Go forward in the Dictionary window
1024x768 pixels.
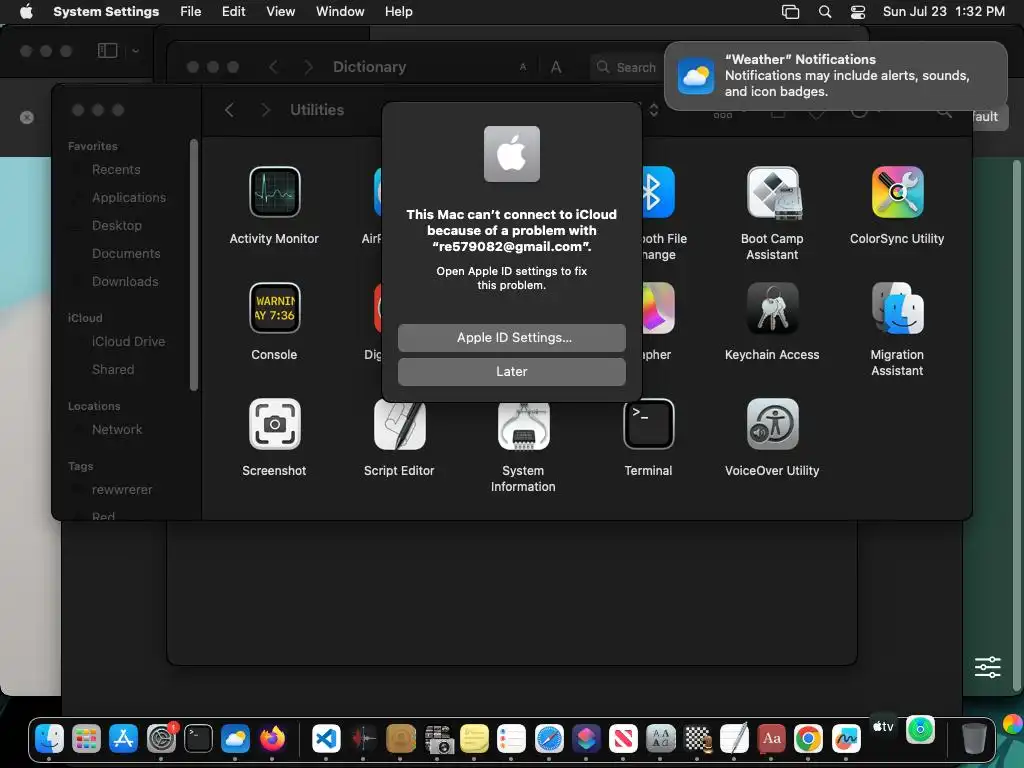[309, 67]
